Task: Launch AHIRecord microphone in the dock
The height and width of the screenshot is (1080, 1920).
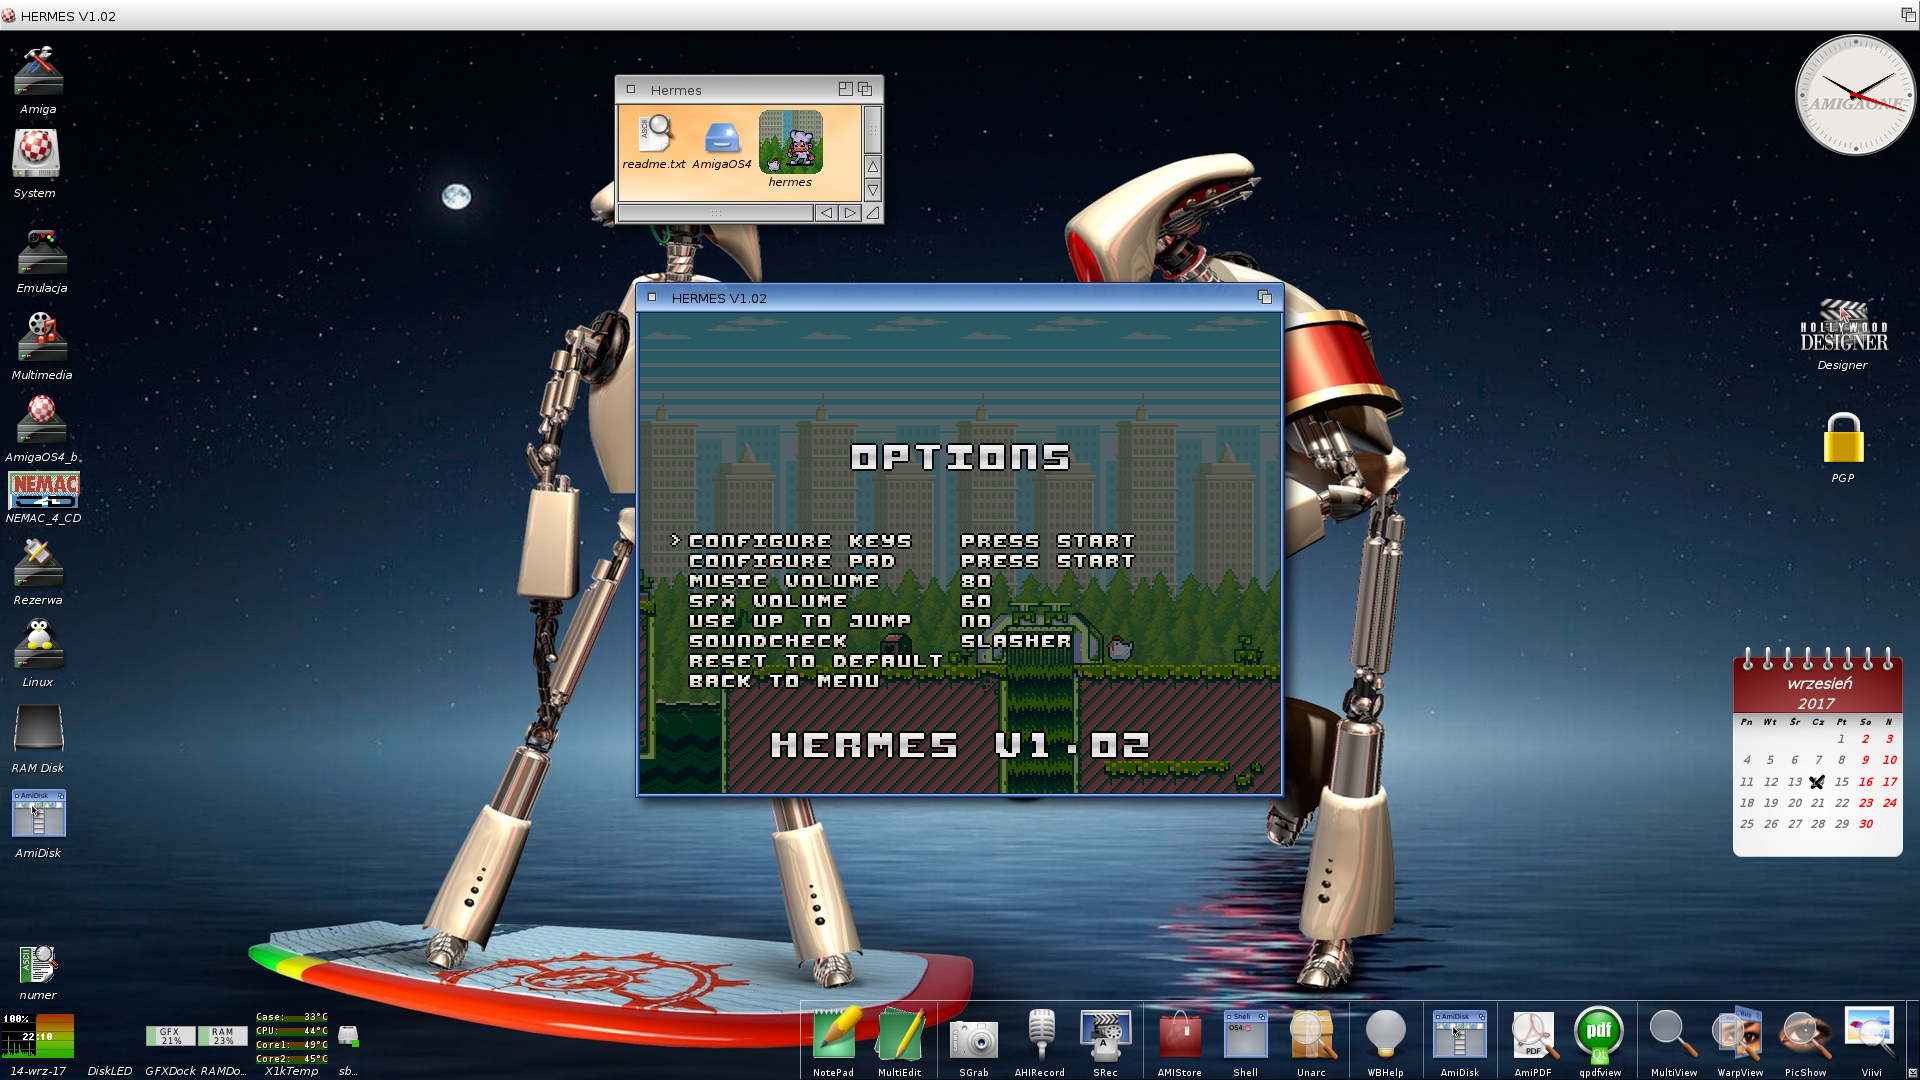Action: [1040, 1034]
